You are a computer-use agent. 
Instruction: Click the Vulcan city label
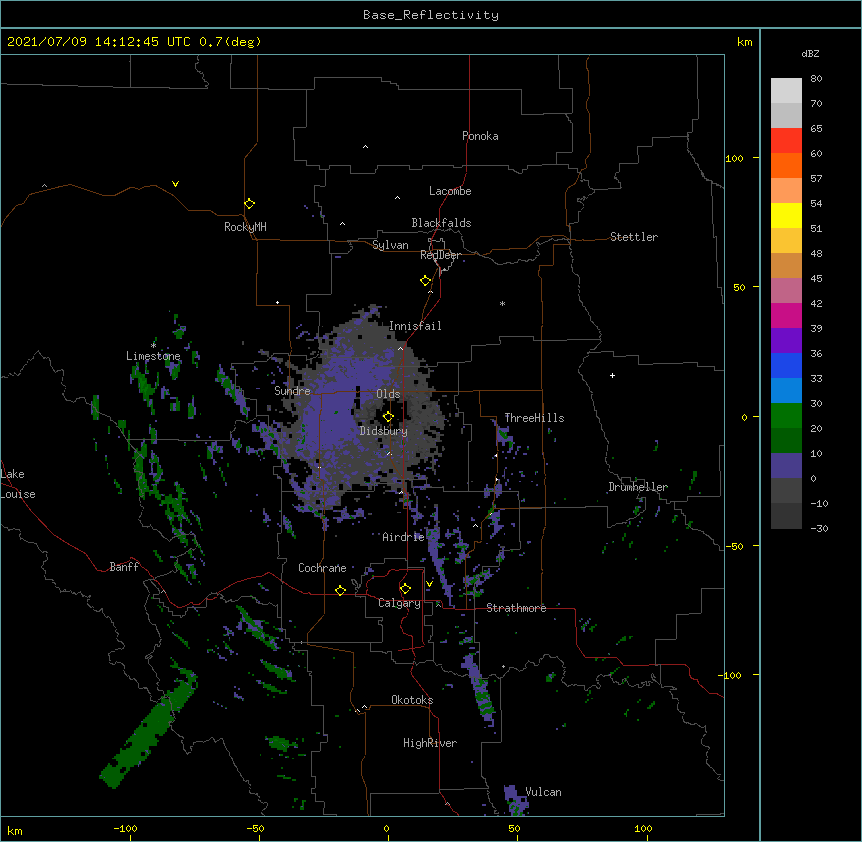[x=543, y=792]
